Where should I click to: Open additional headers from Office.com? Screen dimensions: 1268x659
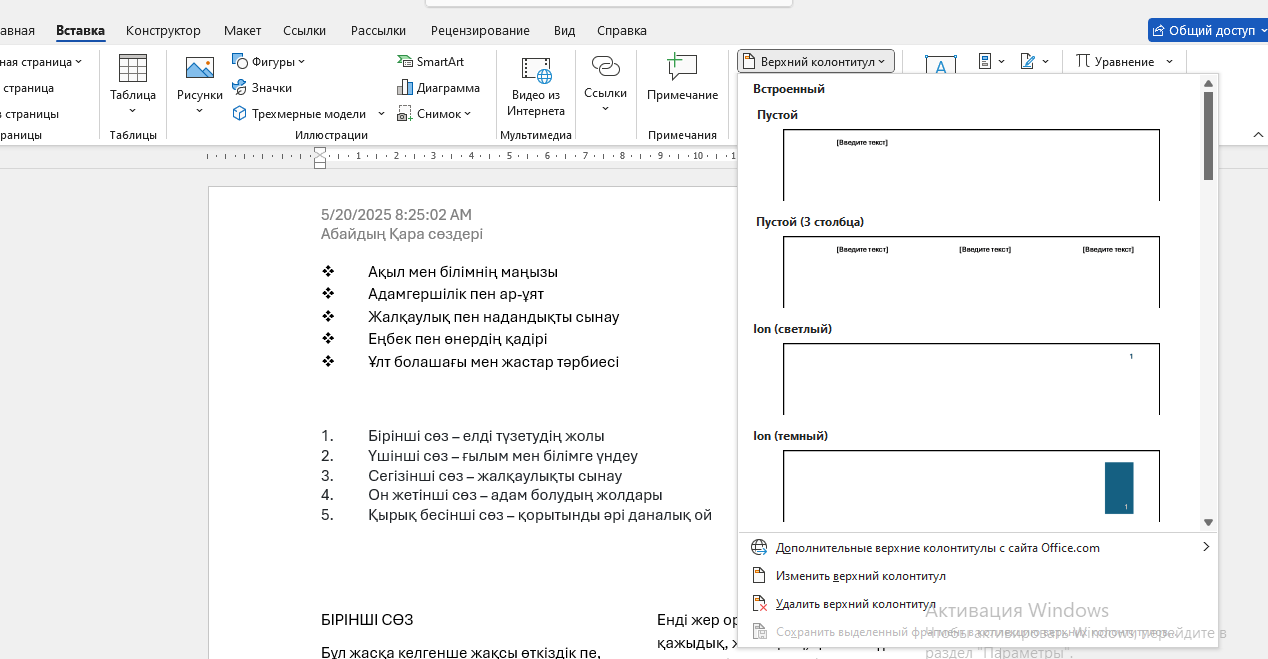[x=978, y=547]
